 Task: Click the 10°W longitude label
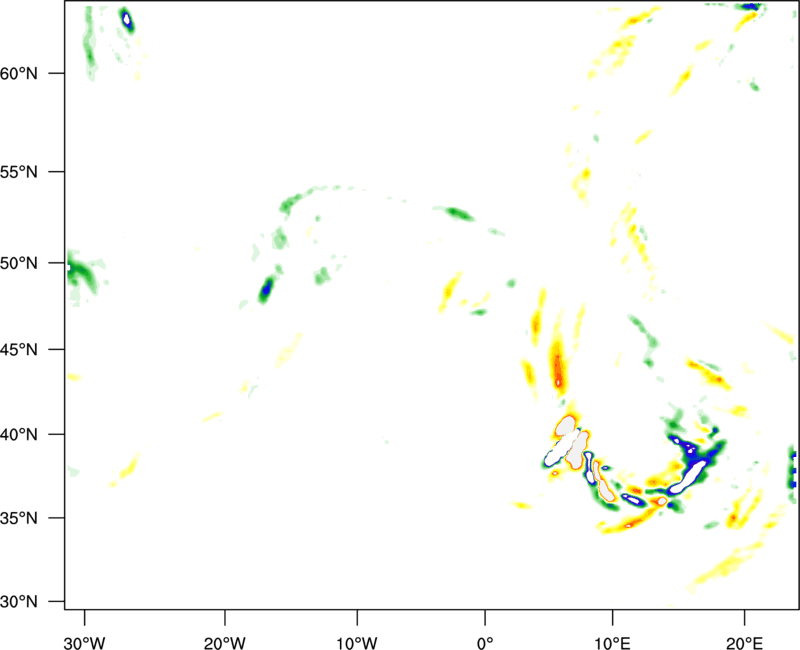click(x=357, y=643)
